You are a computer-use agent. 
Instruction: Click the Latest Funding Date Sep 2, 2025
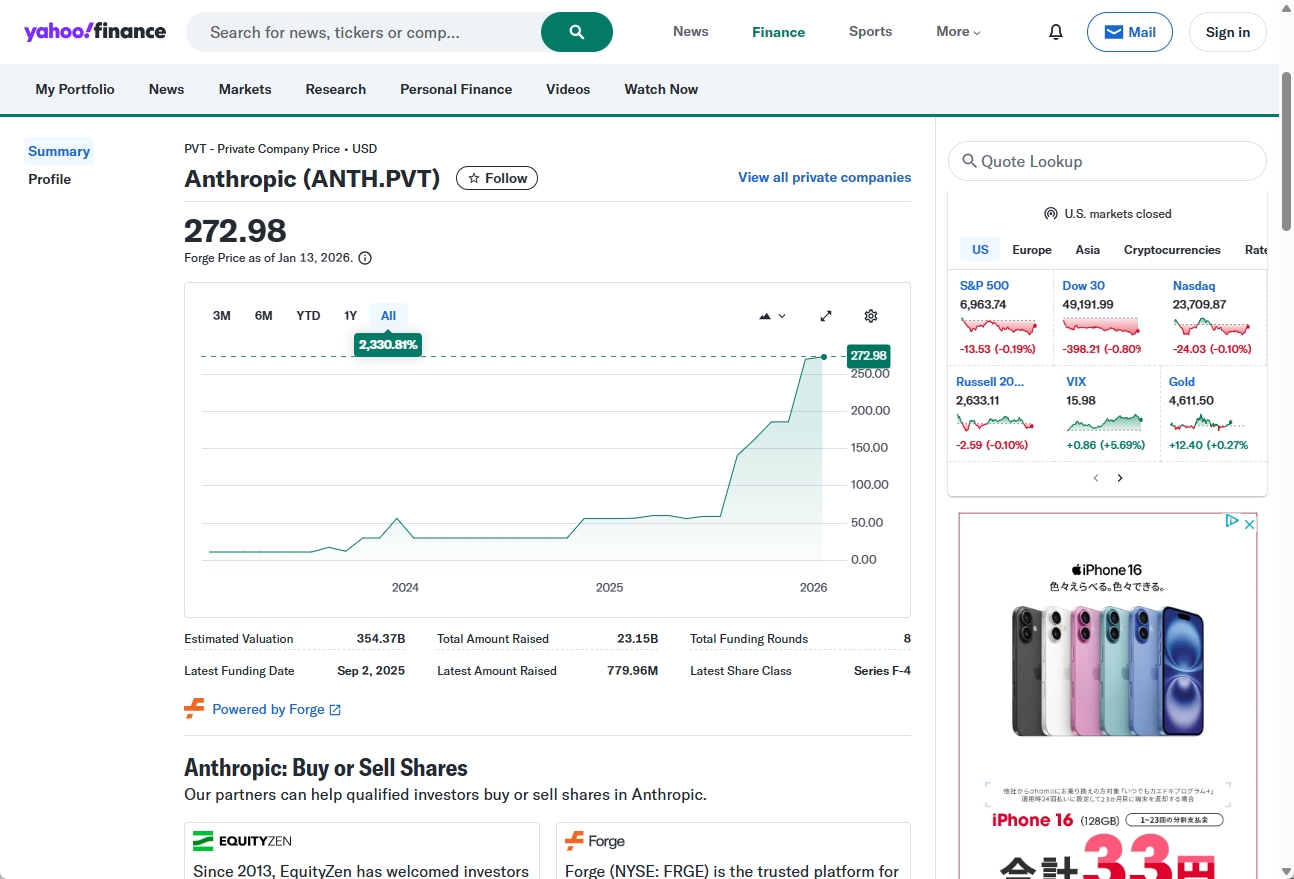371,671
